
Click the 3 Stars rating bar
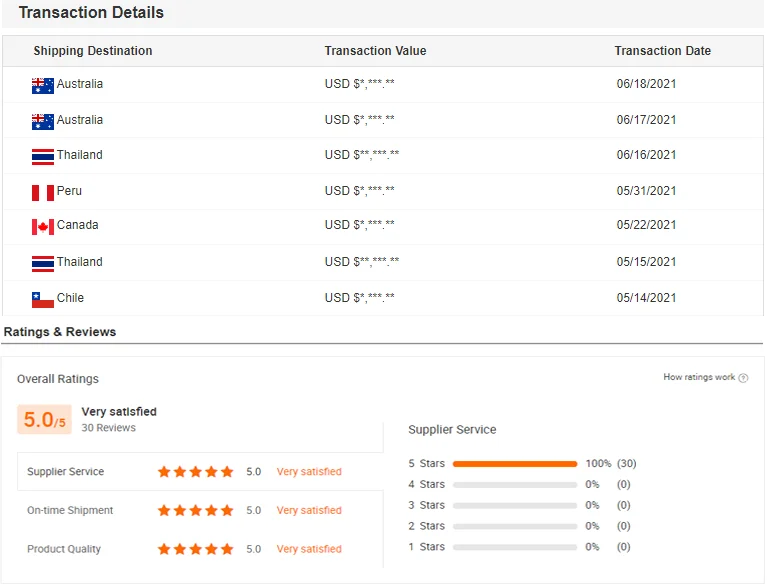click(515, 505)
